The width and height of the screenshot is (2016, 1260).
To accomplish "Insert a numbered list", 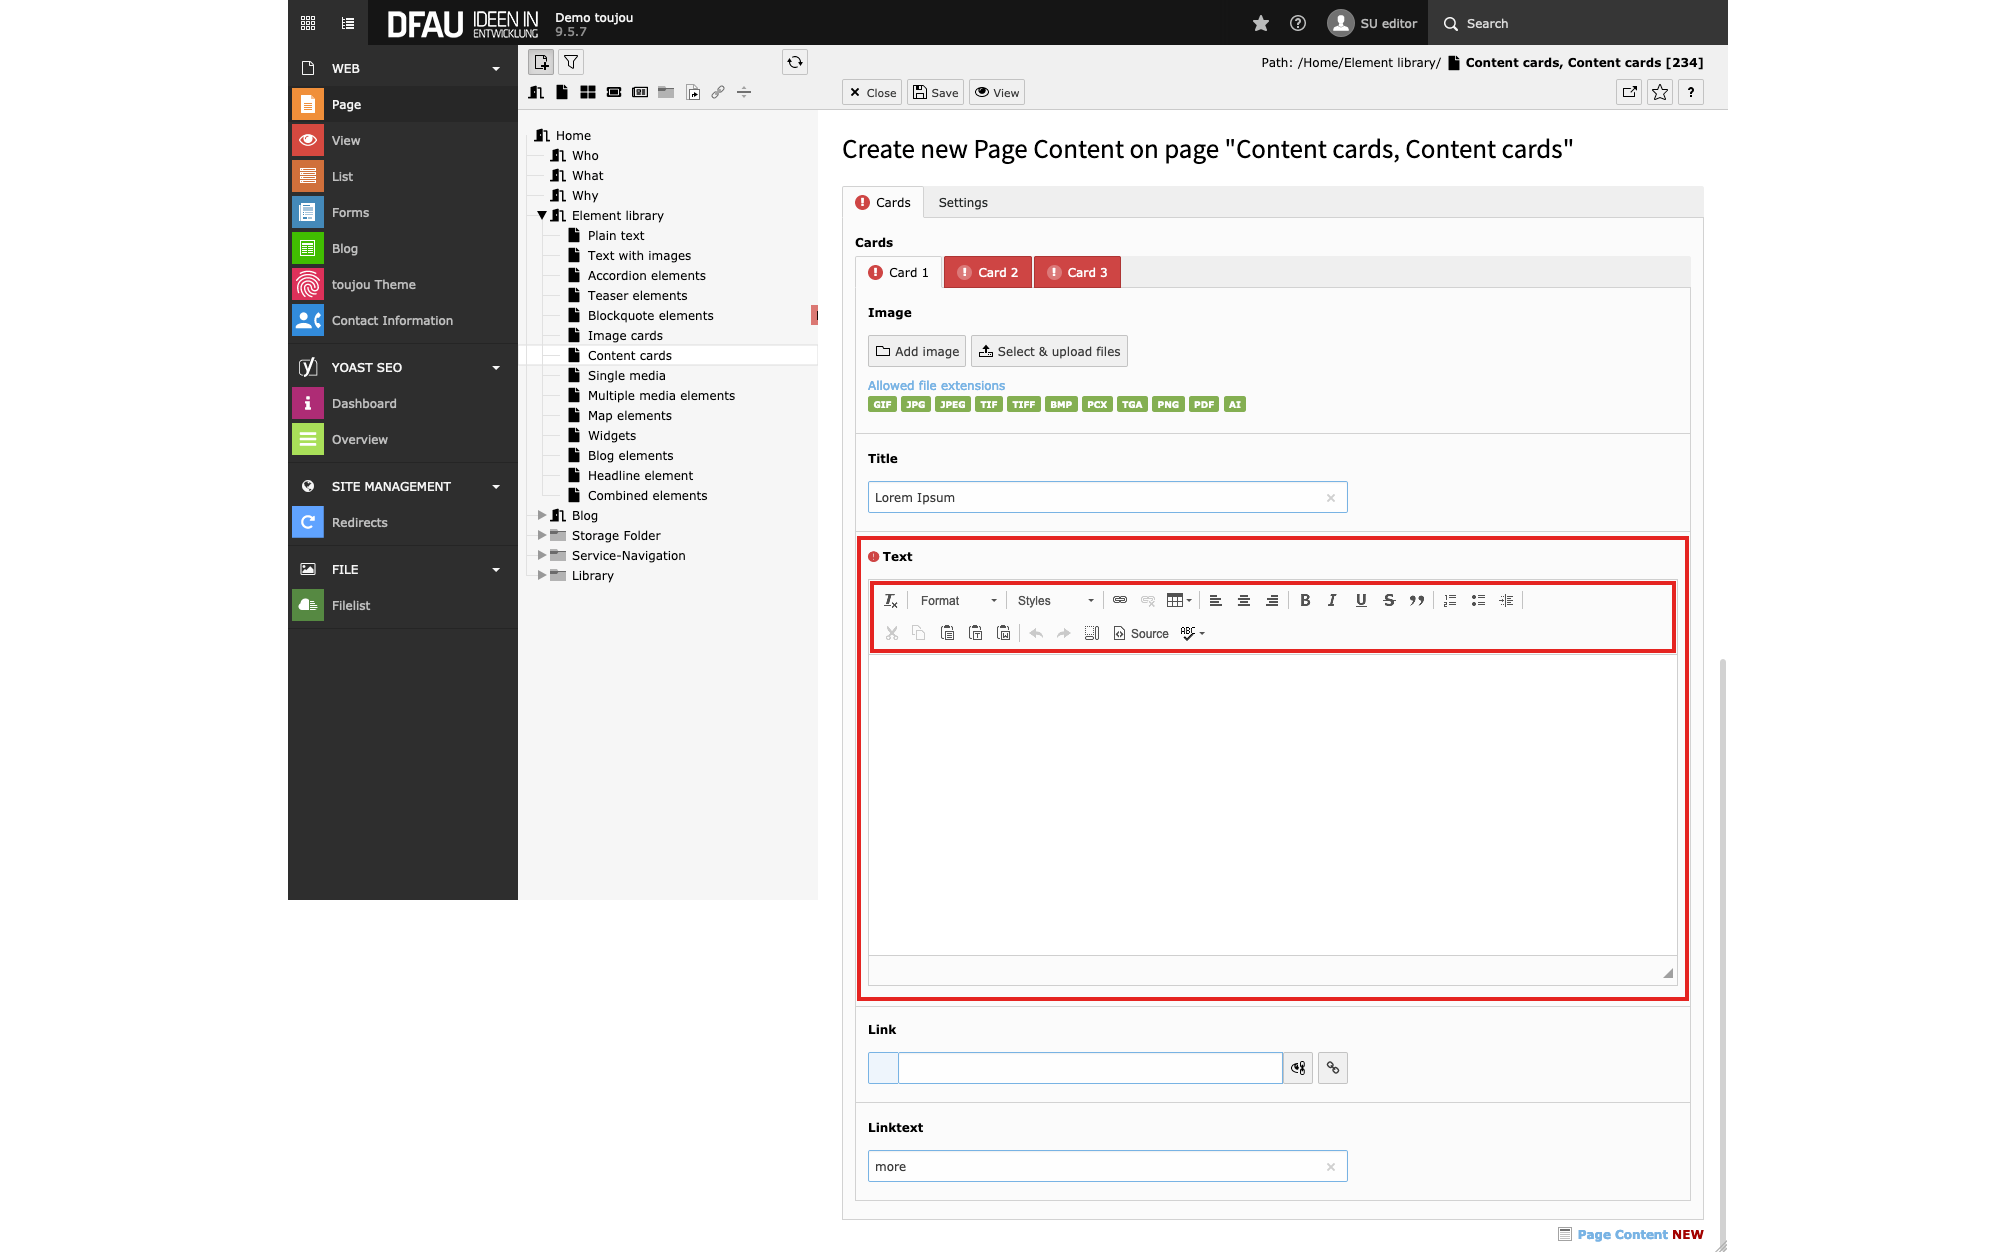I will pyautogui.click(x=1450, y=600).
